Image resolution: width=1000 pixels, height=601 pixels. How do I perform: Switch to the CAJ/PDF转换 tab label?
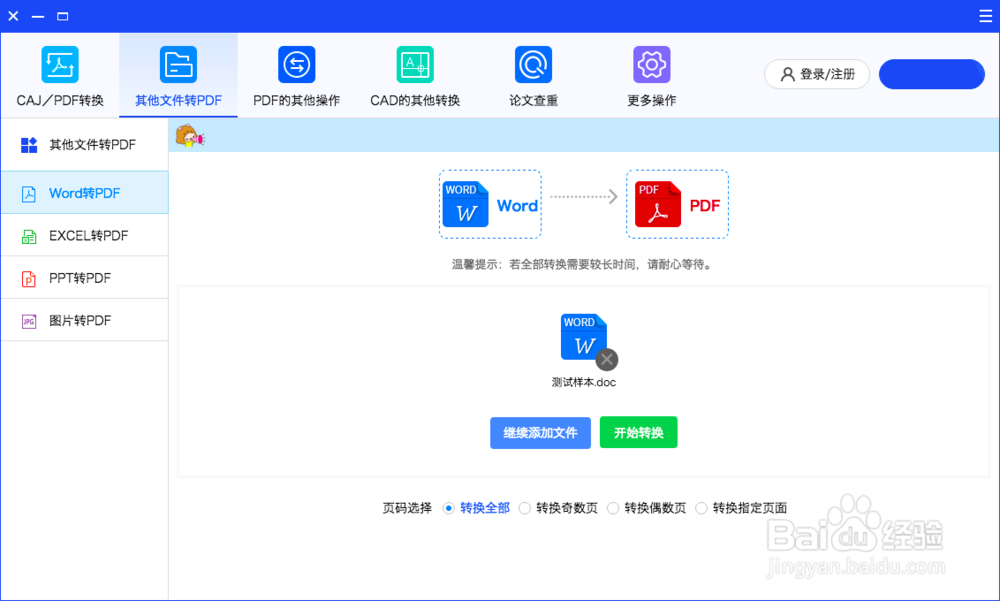click(60, 101)
